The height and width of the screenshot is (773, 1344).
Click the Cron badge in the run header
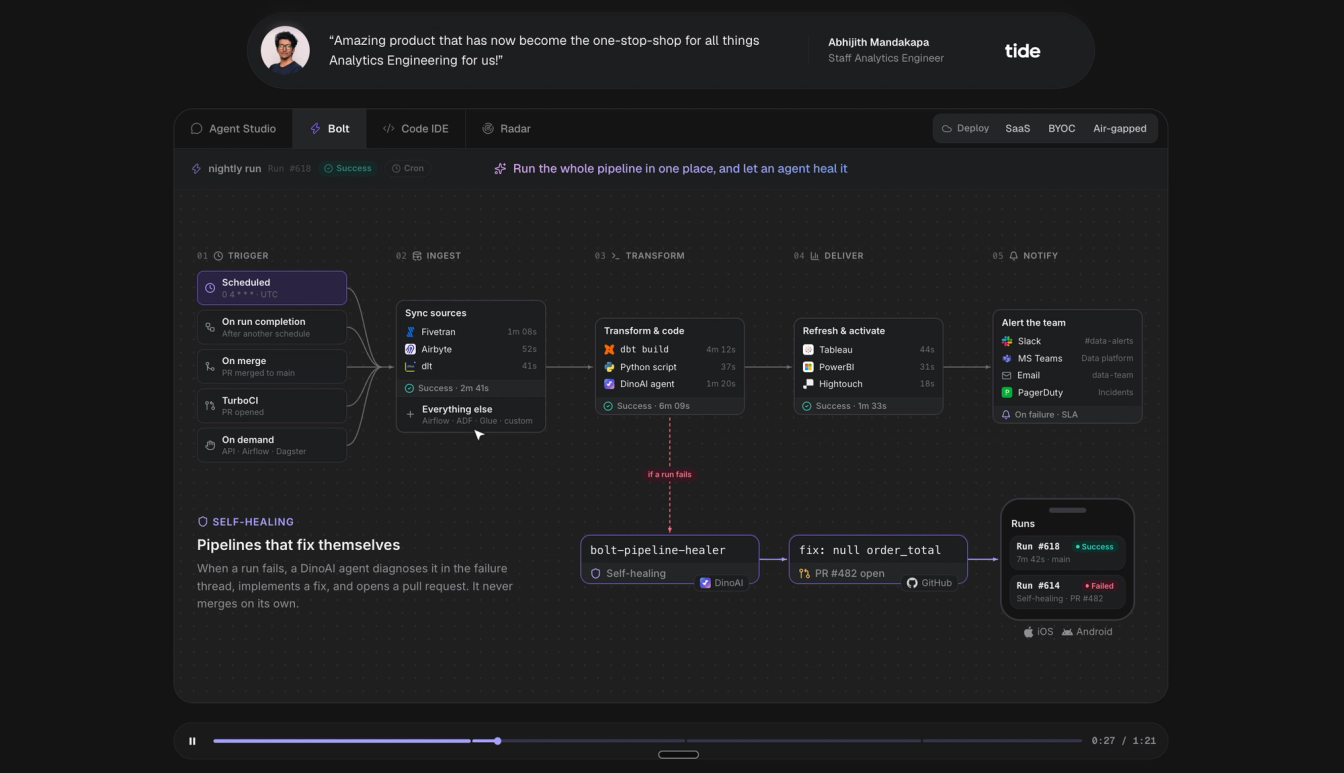point(408,169)
